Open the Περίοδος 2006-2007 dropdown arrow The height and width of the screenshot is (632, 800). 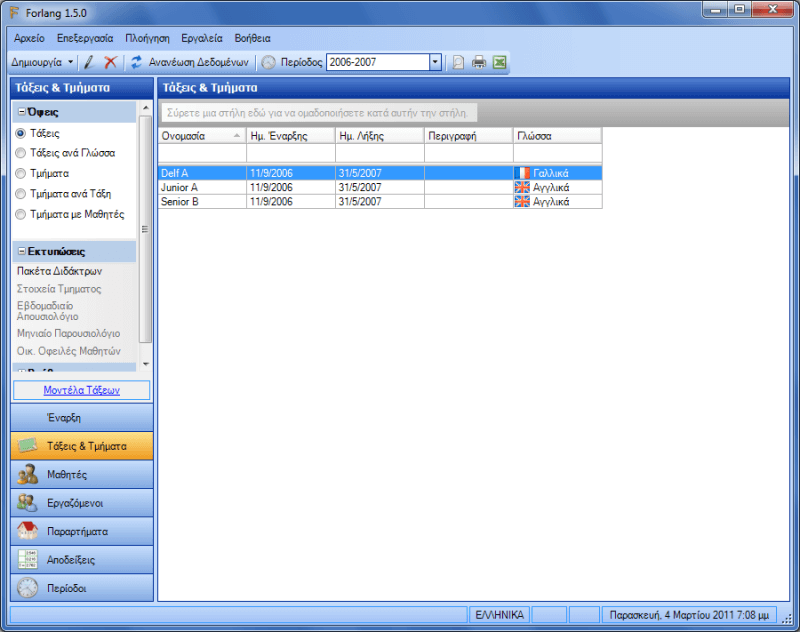[x=435, y=62]
